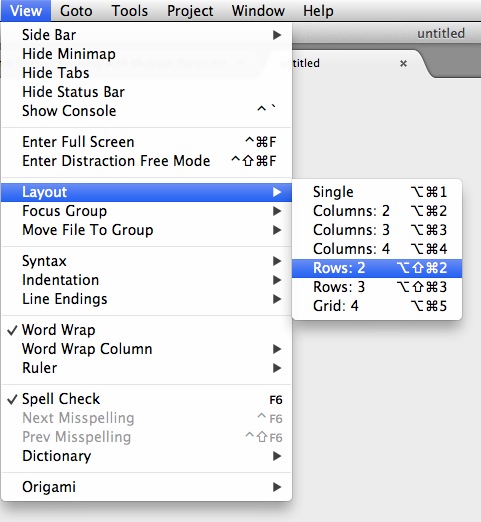Expand the Side Bar submenu arrow
Screen dimensions: 481x522
(x=277, y=35)
